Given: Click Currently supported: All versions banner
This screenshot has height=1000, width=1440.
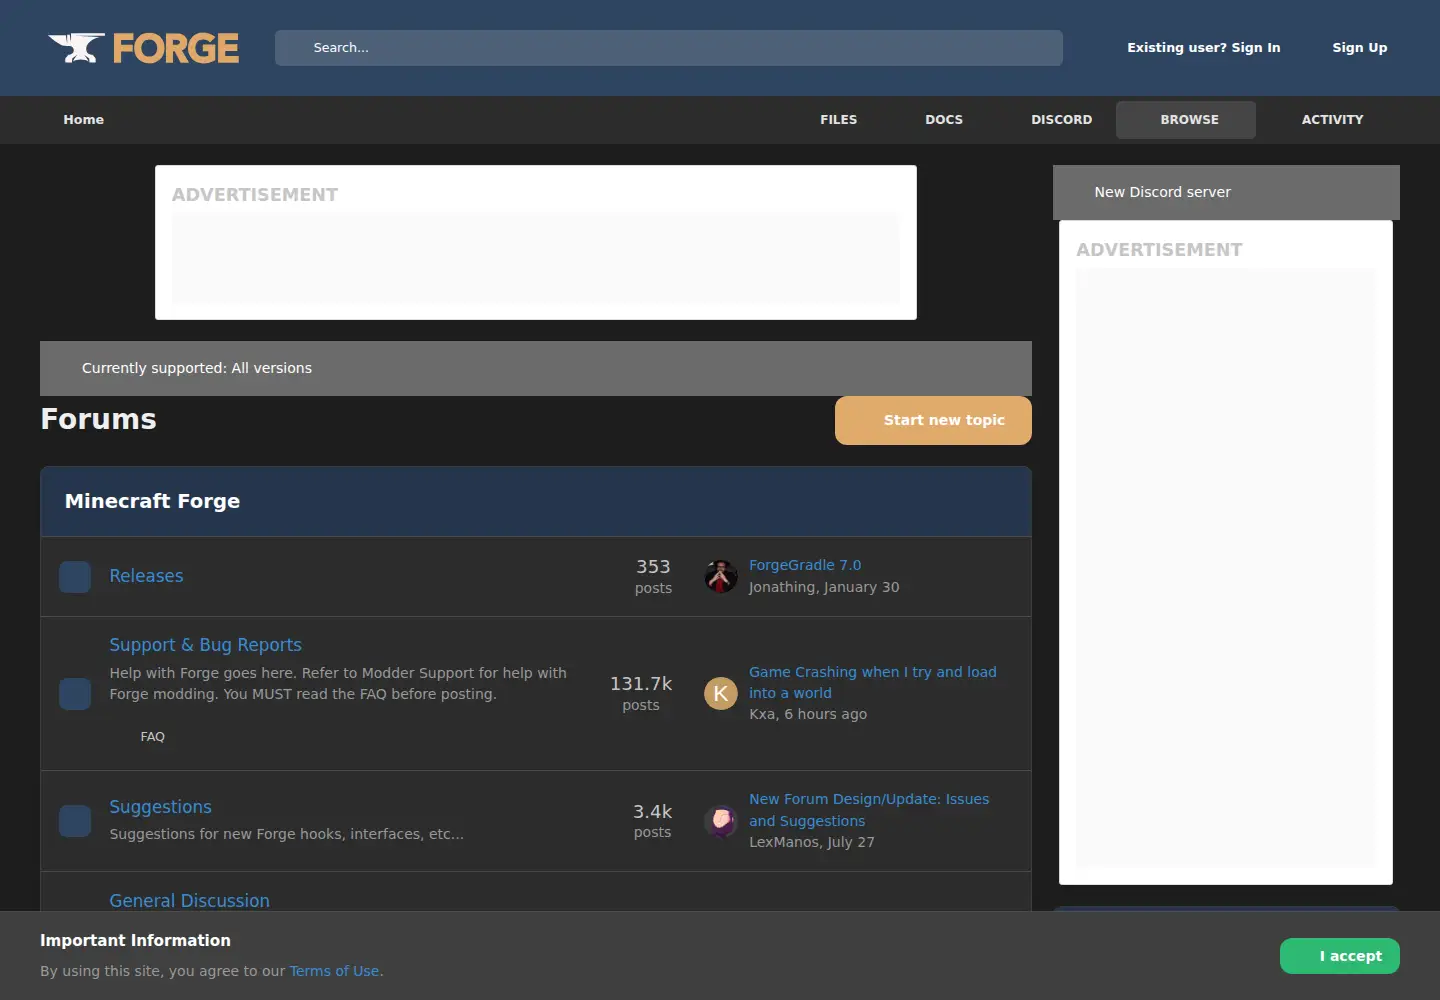Looking at the screenshot, I should 536,368.
